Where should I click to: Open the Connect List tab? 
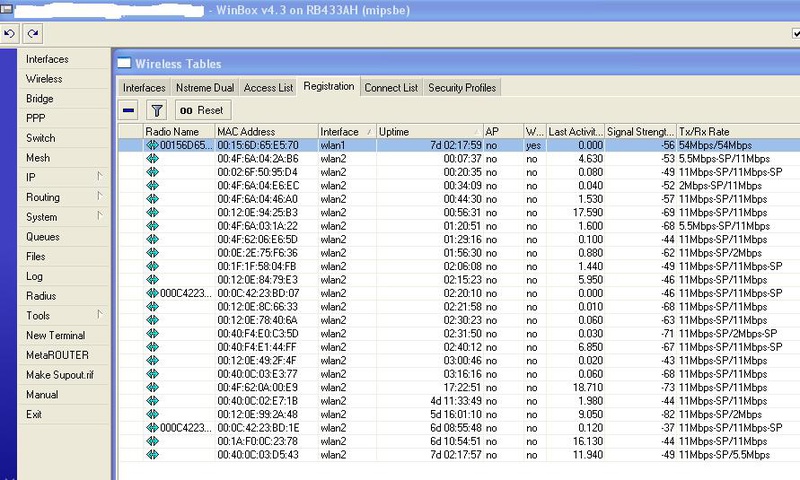point(391,88)
